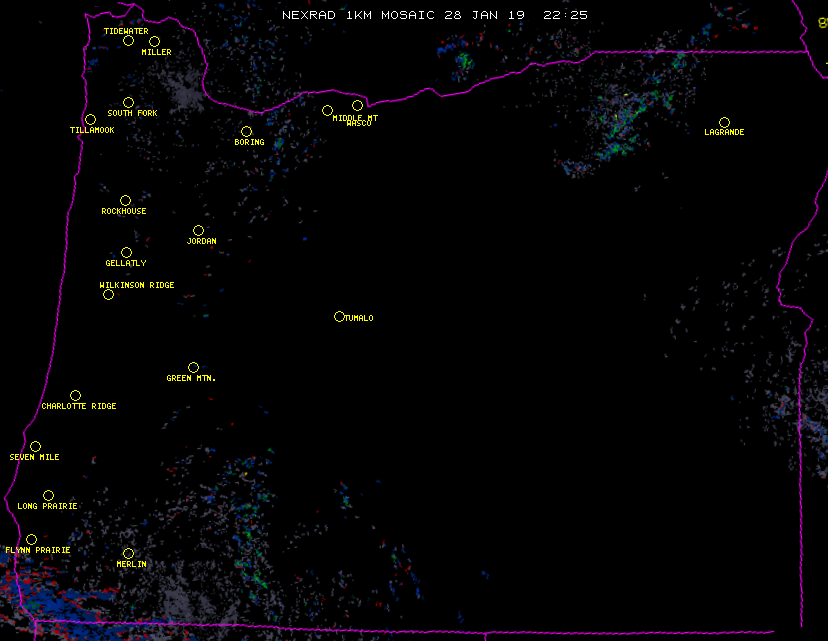Select the Miller station circle marker
Screen dimensions: 828x641
(154, 42)
